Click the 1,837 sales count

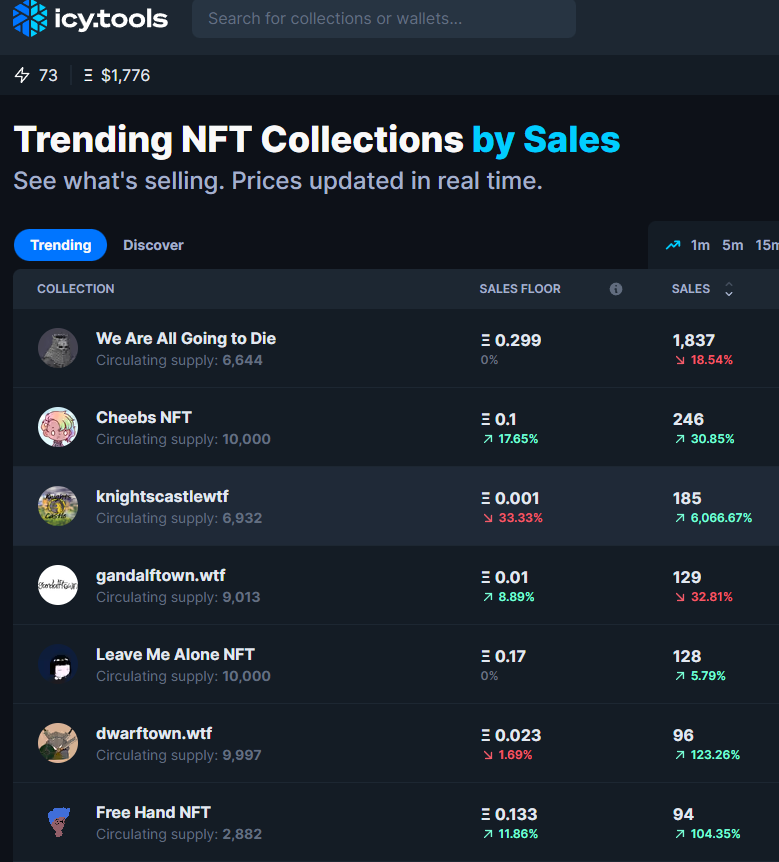click(694, 340)
